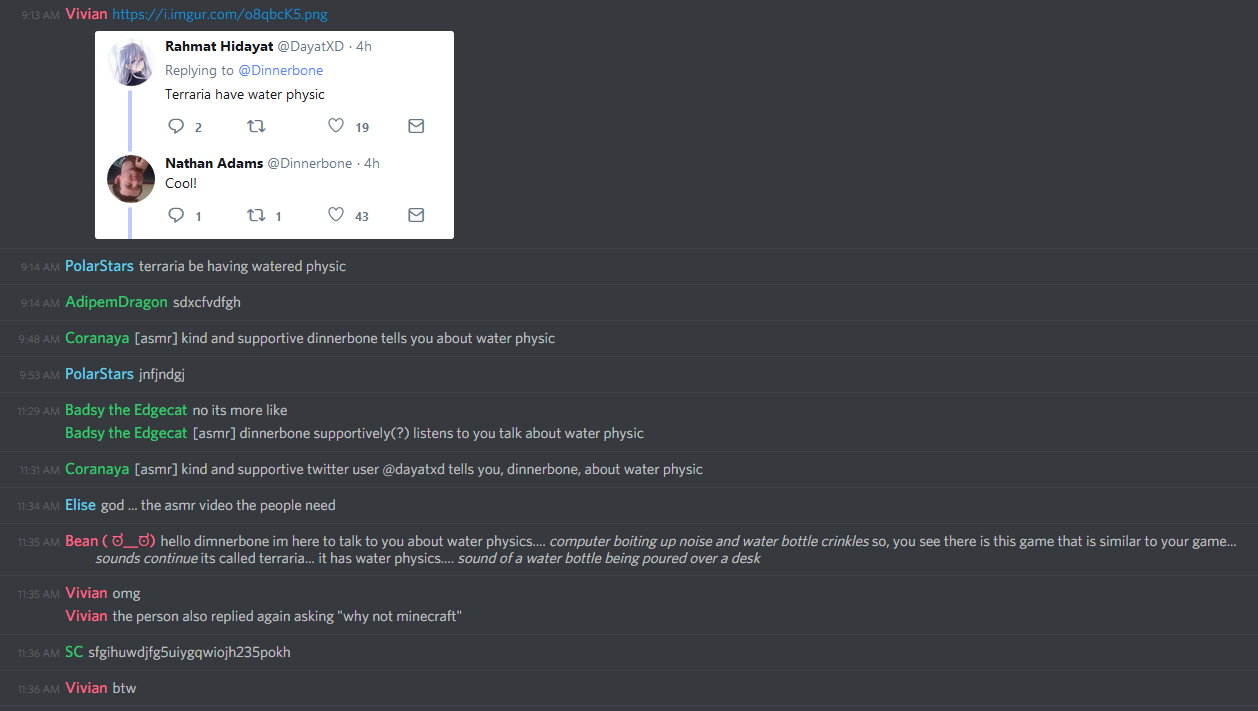
Task: Click mail icon on Nathan Adams' tweet
Action: coord(416,215)
